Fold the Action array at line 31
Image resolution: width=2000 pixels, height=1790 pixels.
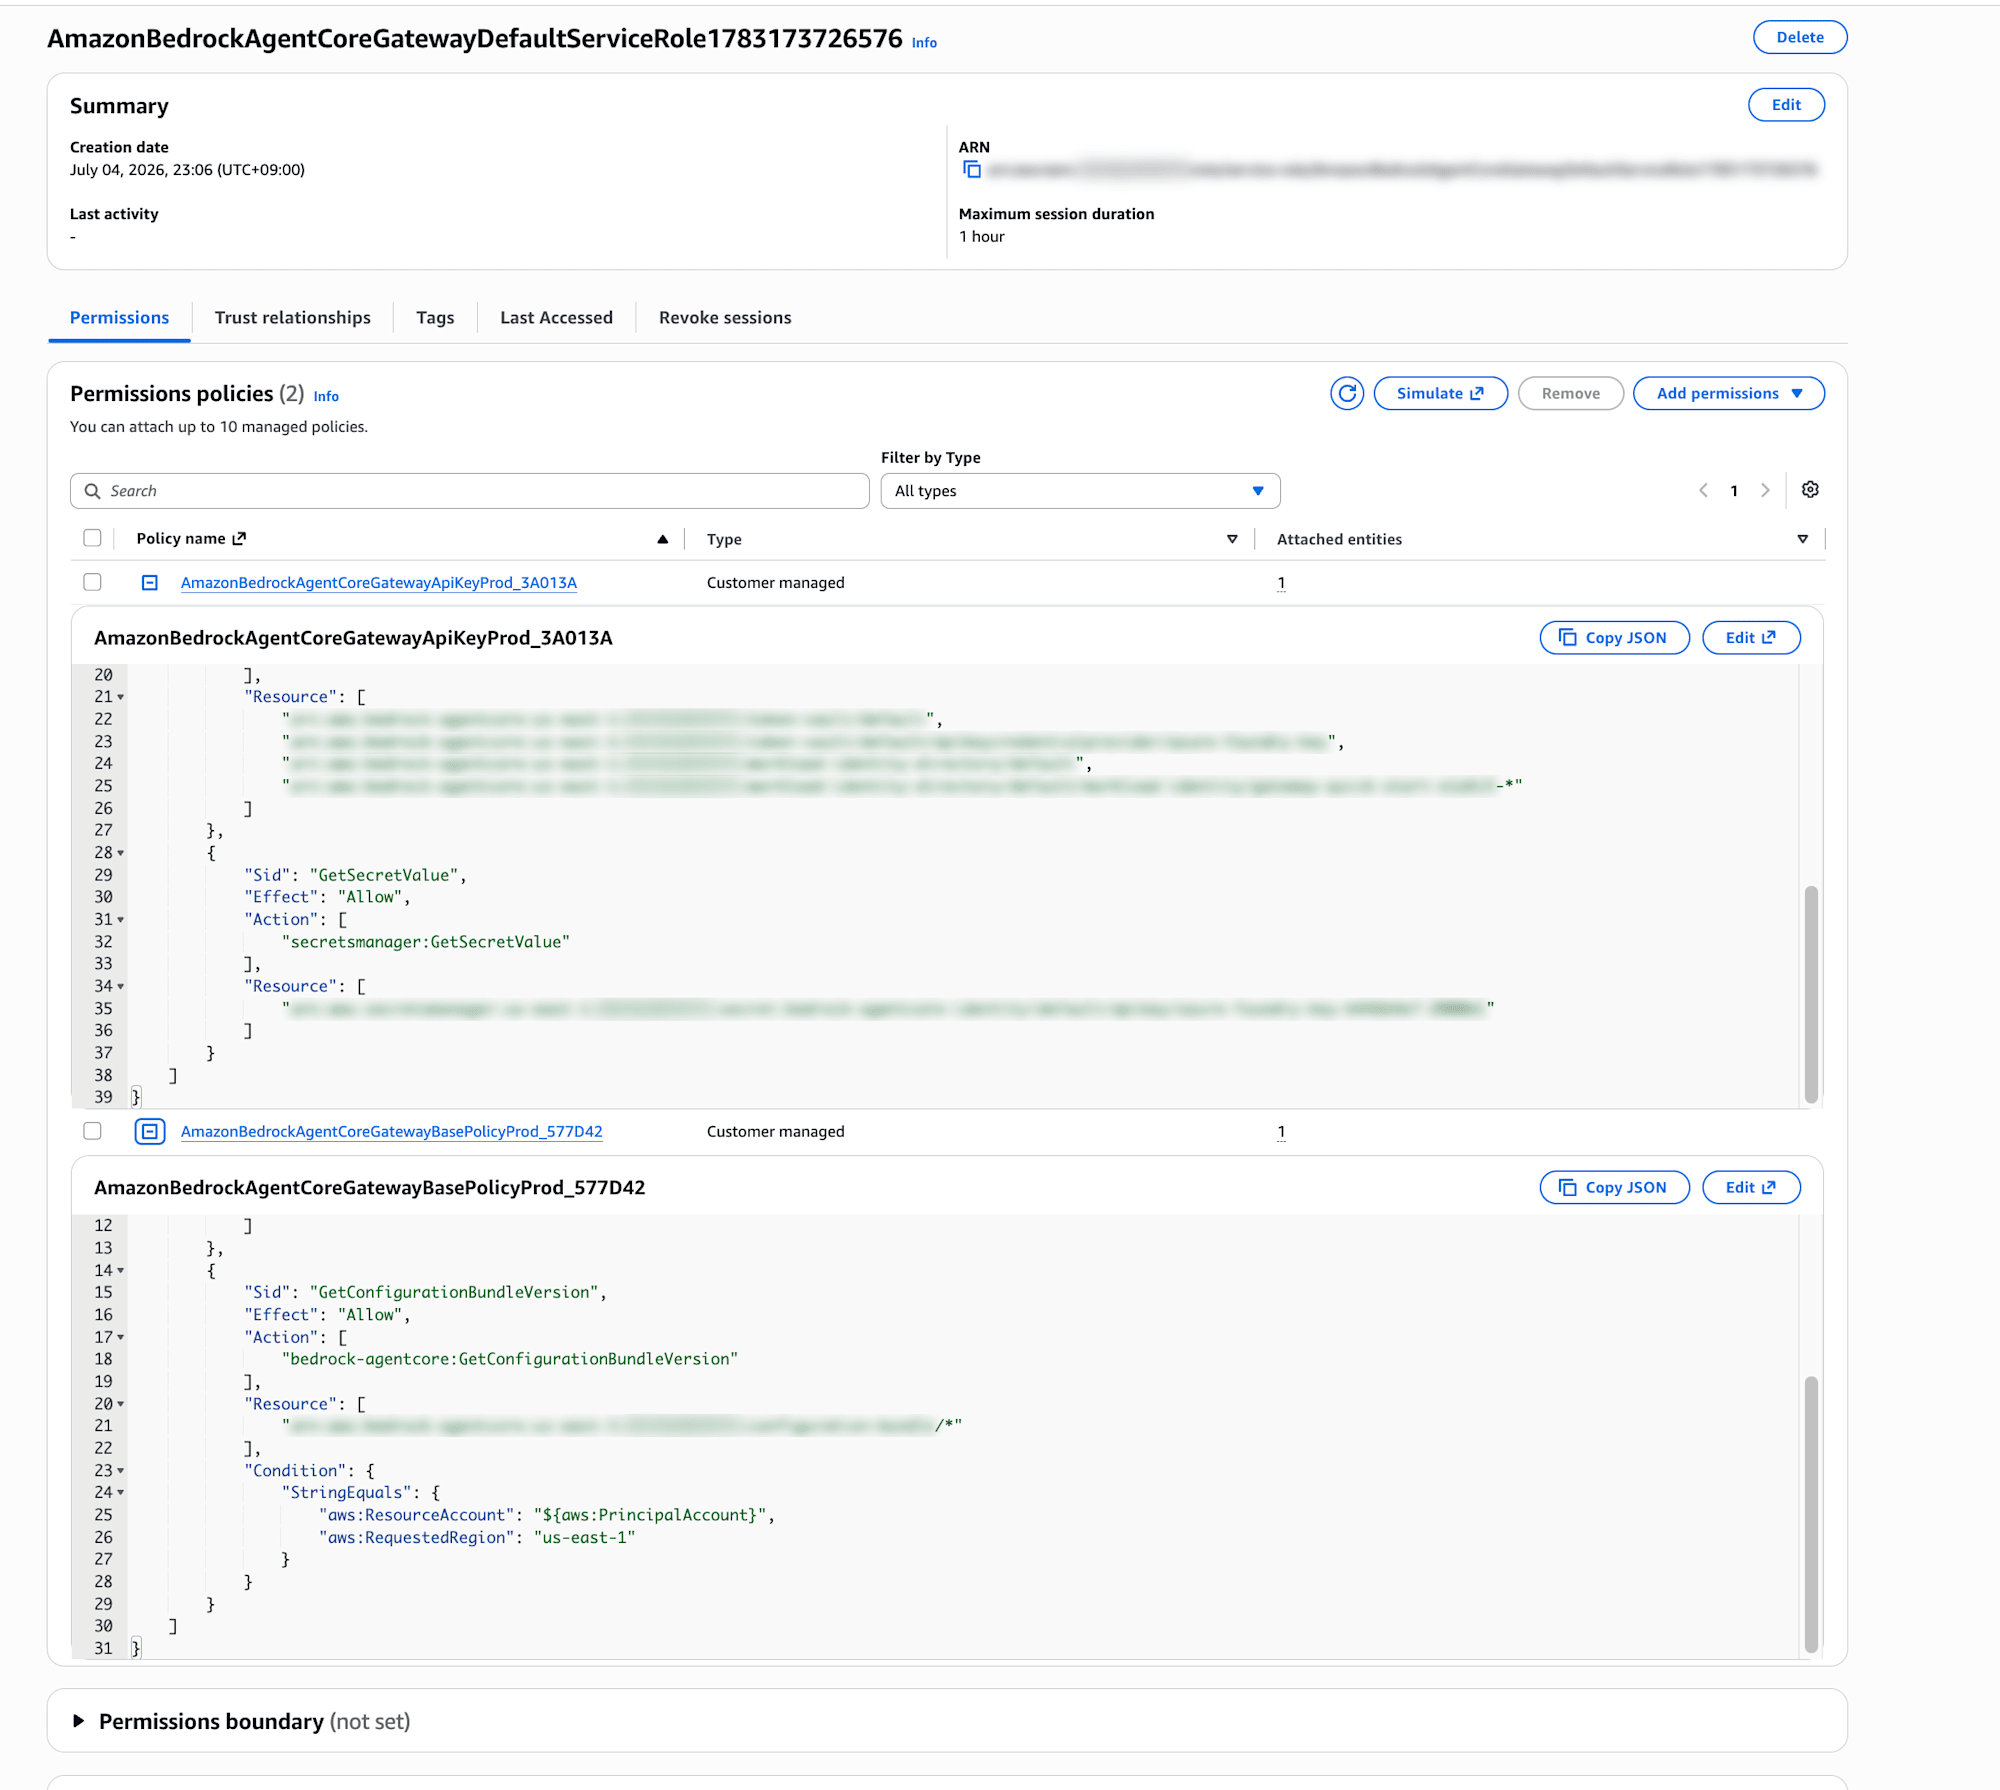tap(121, 921)
